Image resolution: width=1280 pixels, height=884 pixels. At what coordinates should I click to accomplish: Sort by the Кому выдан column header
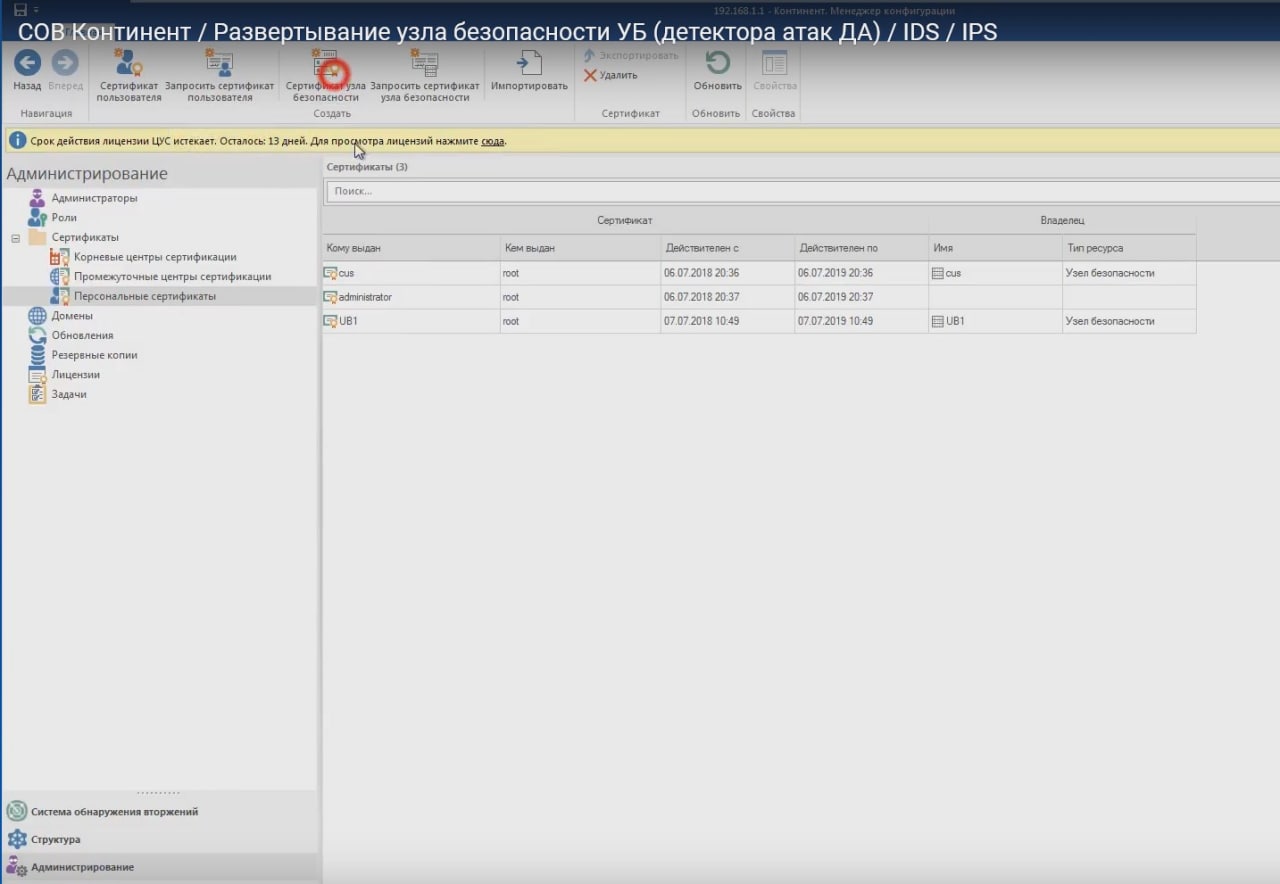(x=410, y=248)
